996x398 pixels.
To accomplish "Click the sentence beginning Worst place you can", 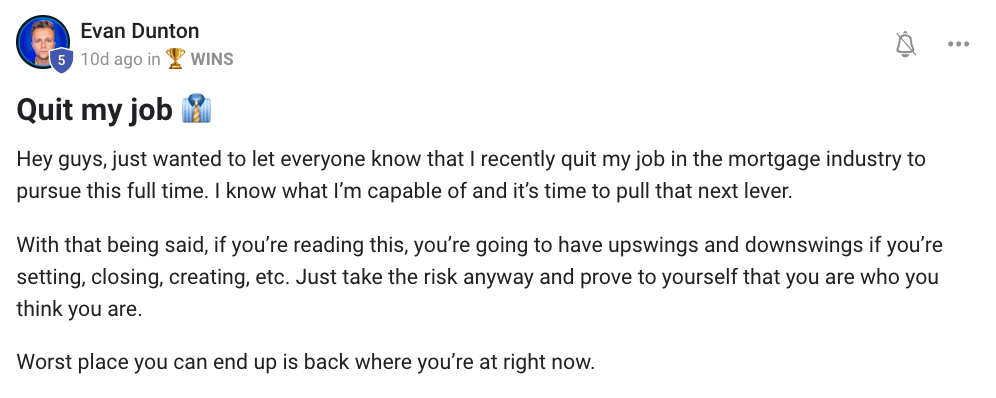I will 306,362.
